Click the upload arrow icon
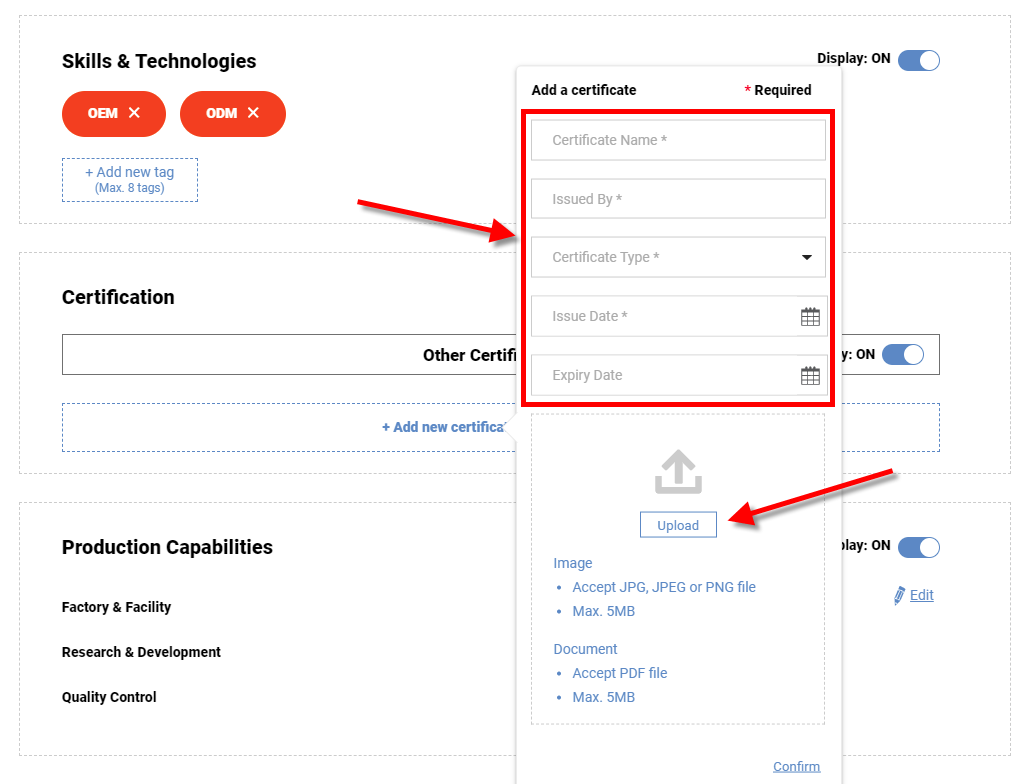This screenshot has height=784, width=1033. [x=678, y=472]
